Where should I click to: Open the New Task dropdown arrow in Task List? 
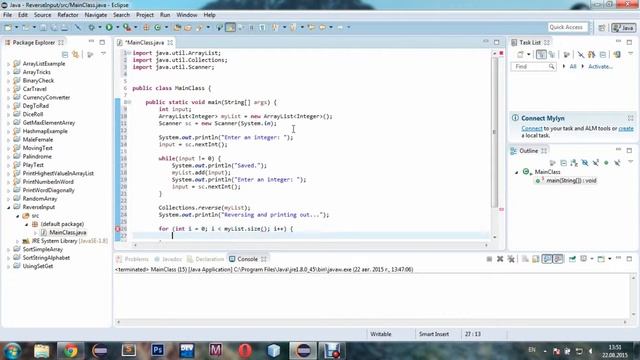[x=528, y=54]
